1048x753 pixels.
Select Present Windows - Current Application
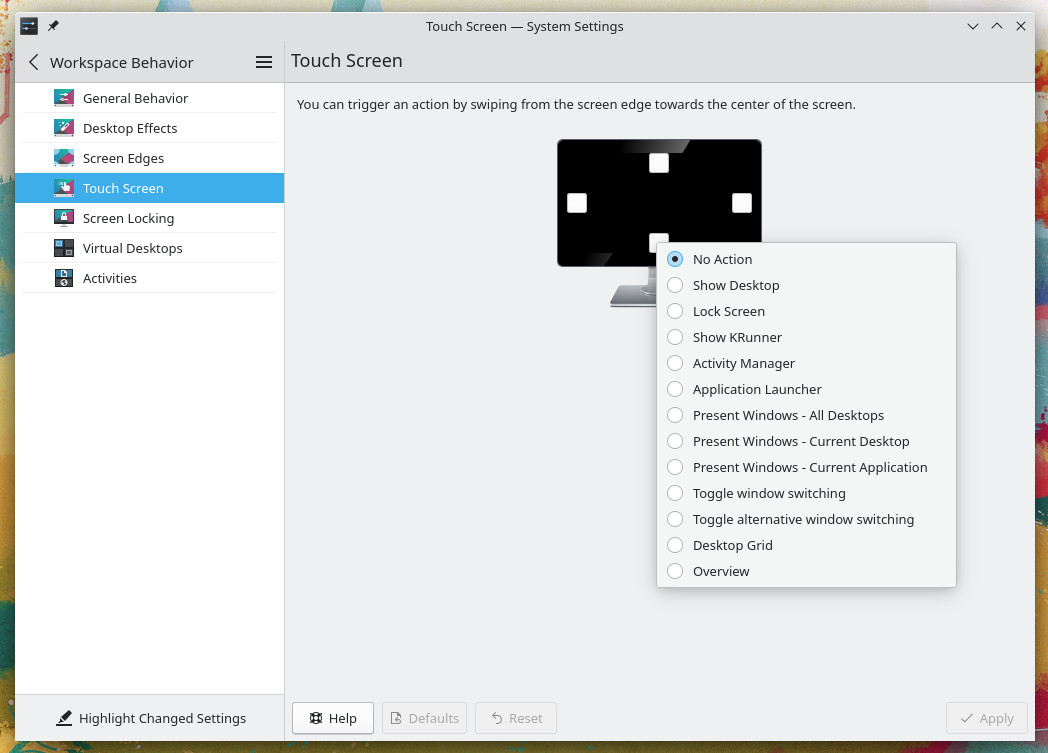click(x=807, y=468)
